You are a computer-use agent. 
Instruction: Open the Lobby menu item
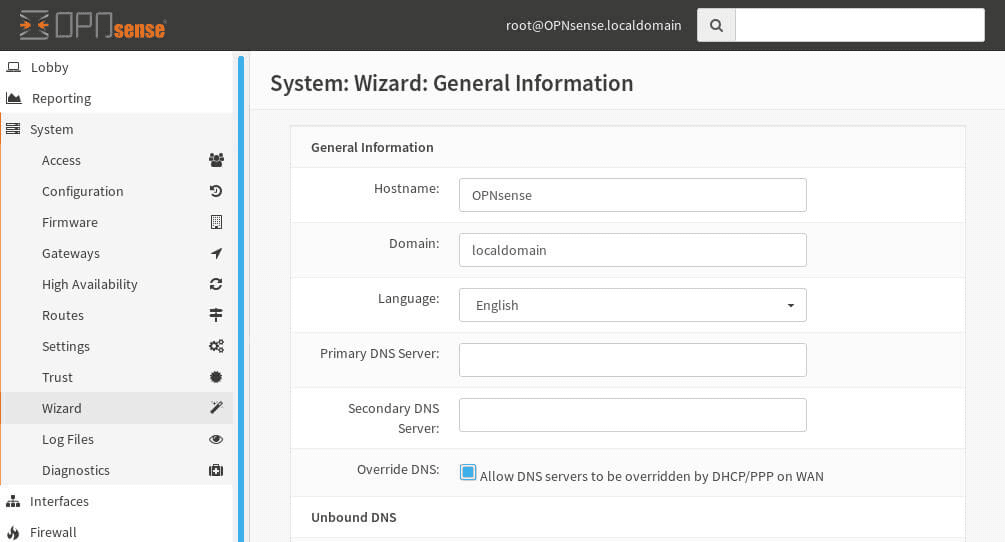pyautogui.click(x=50, y=67)
